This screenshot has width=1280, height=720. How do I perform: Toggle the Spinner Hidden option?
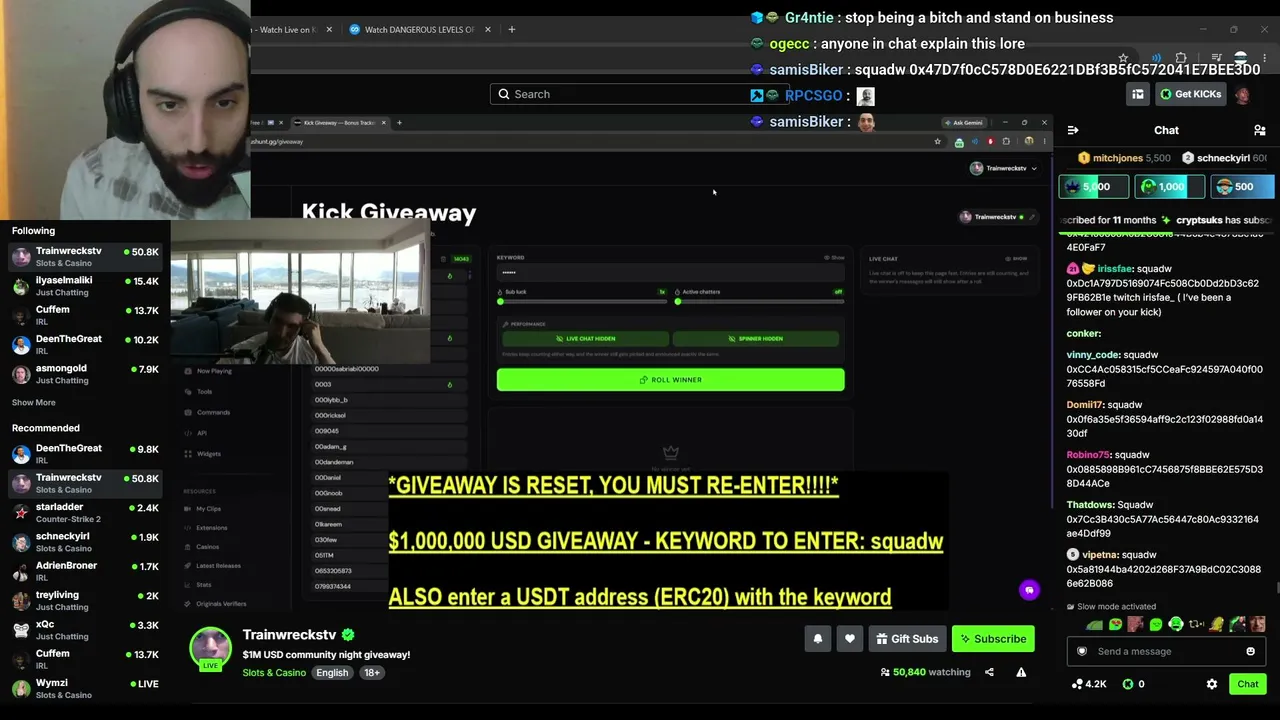756,339
